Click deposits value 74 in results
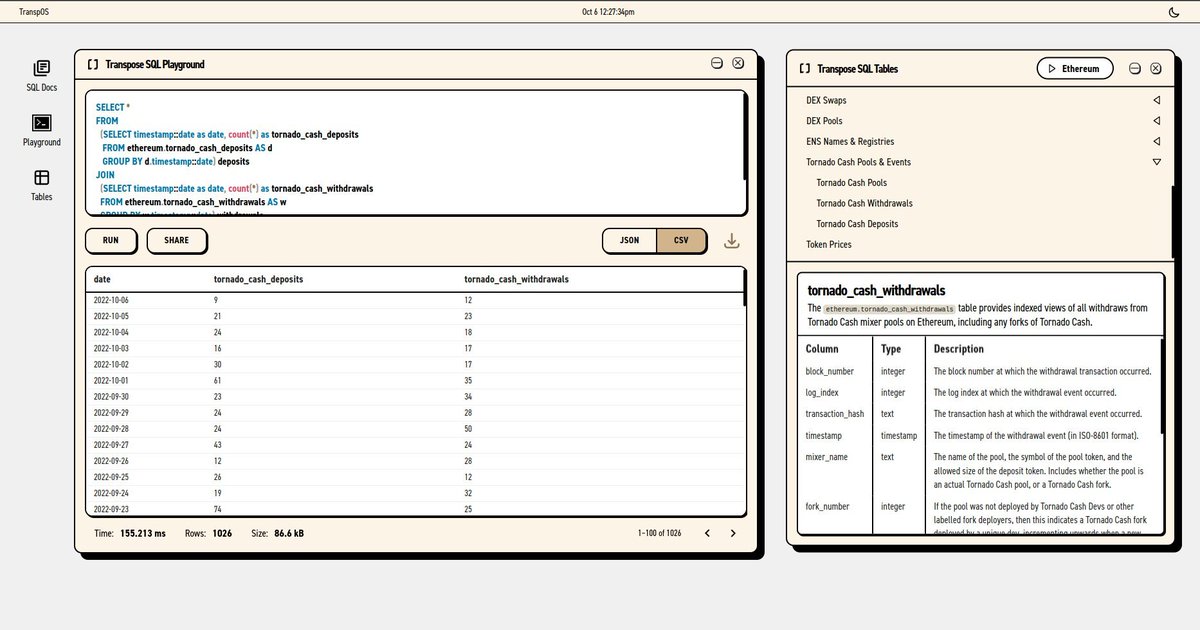This screenshot has width=1200, height=630. (218, 508)
